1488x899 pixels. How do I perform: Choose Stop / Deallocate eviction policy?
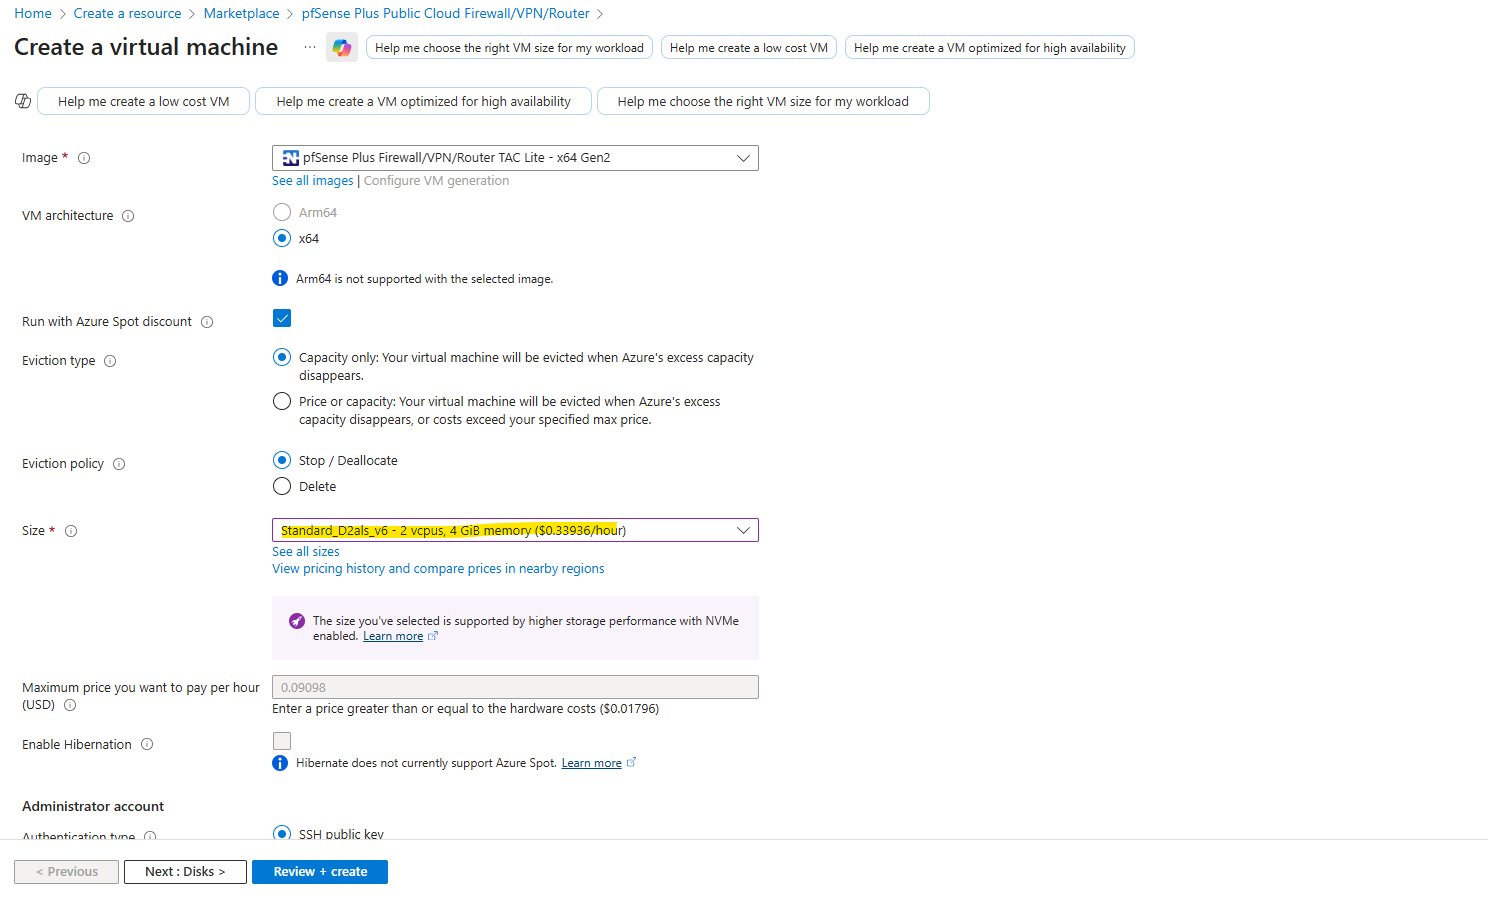pyautogui.click(x=282, y=460)
